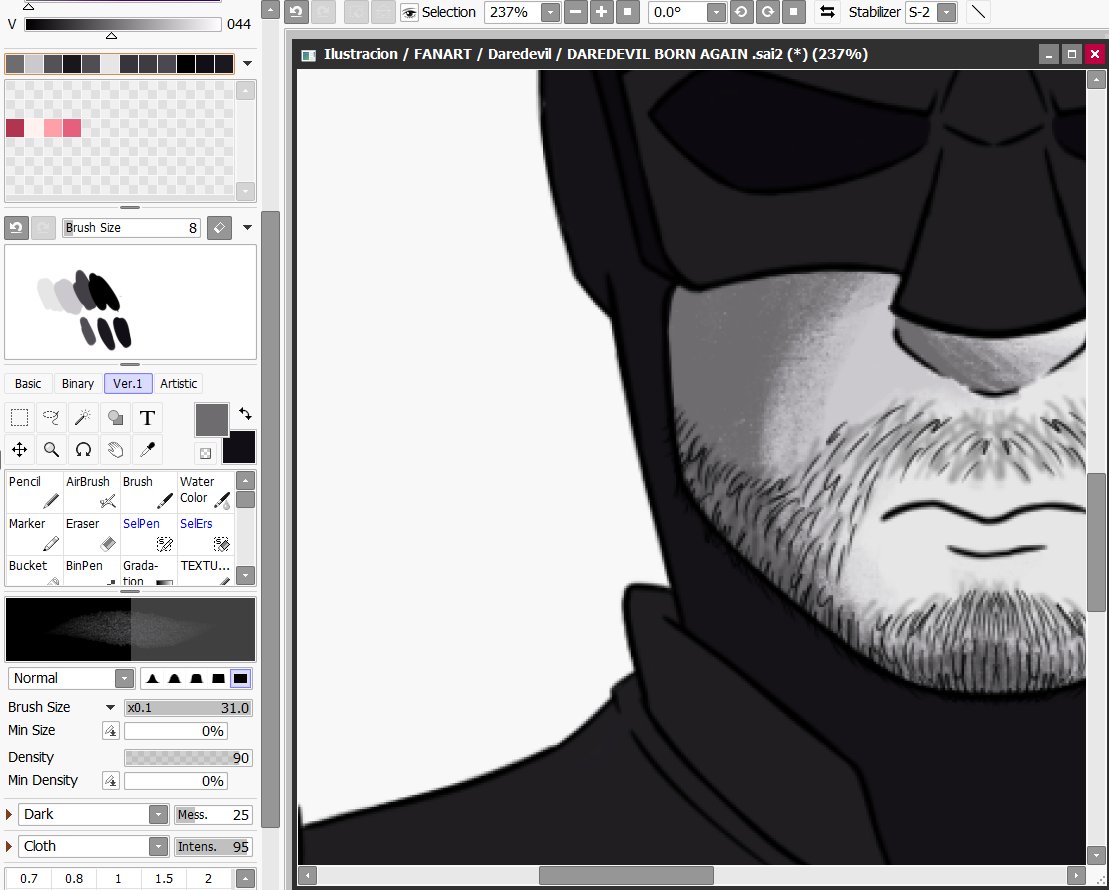Screen dimensions: 1109x890
Task: Select the eyedropper color picker tool
Action: [147, 449]
